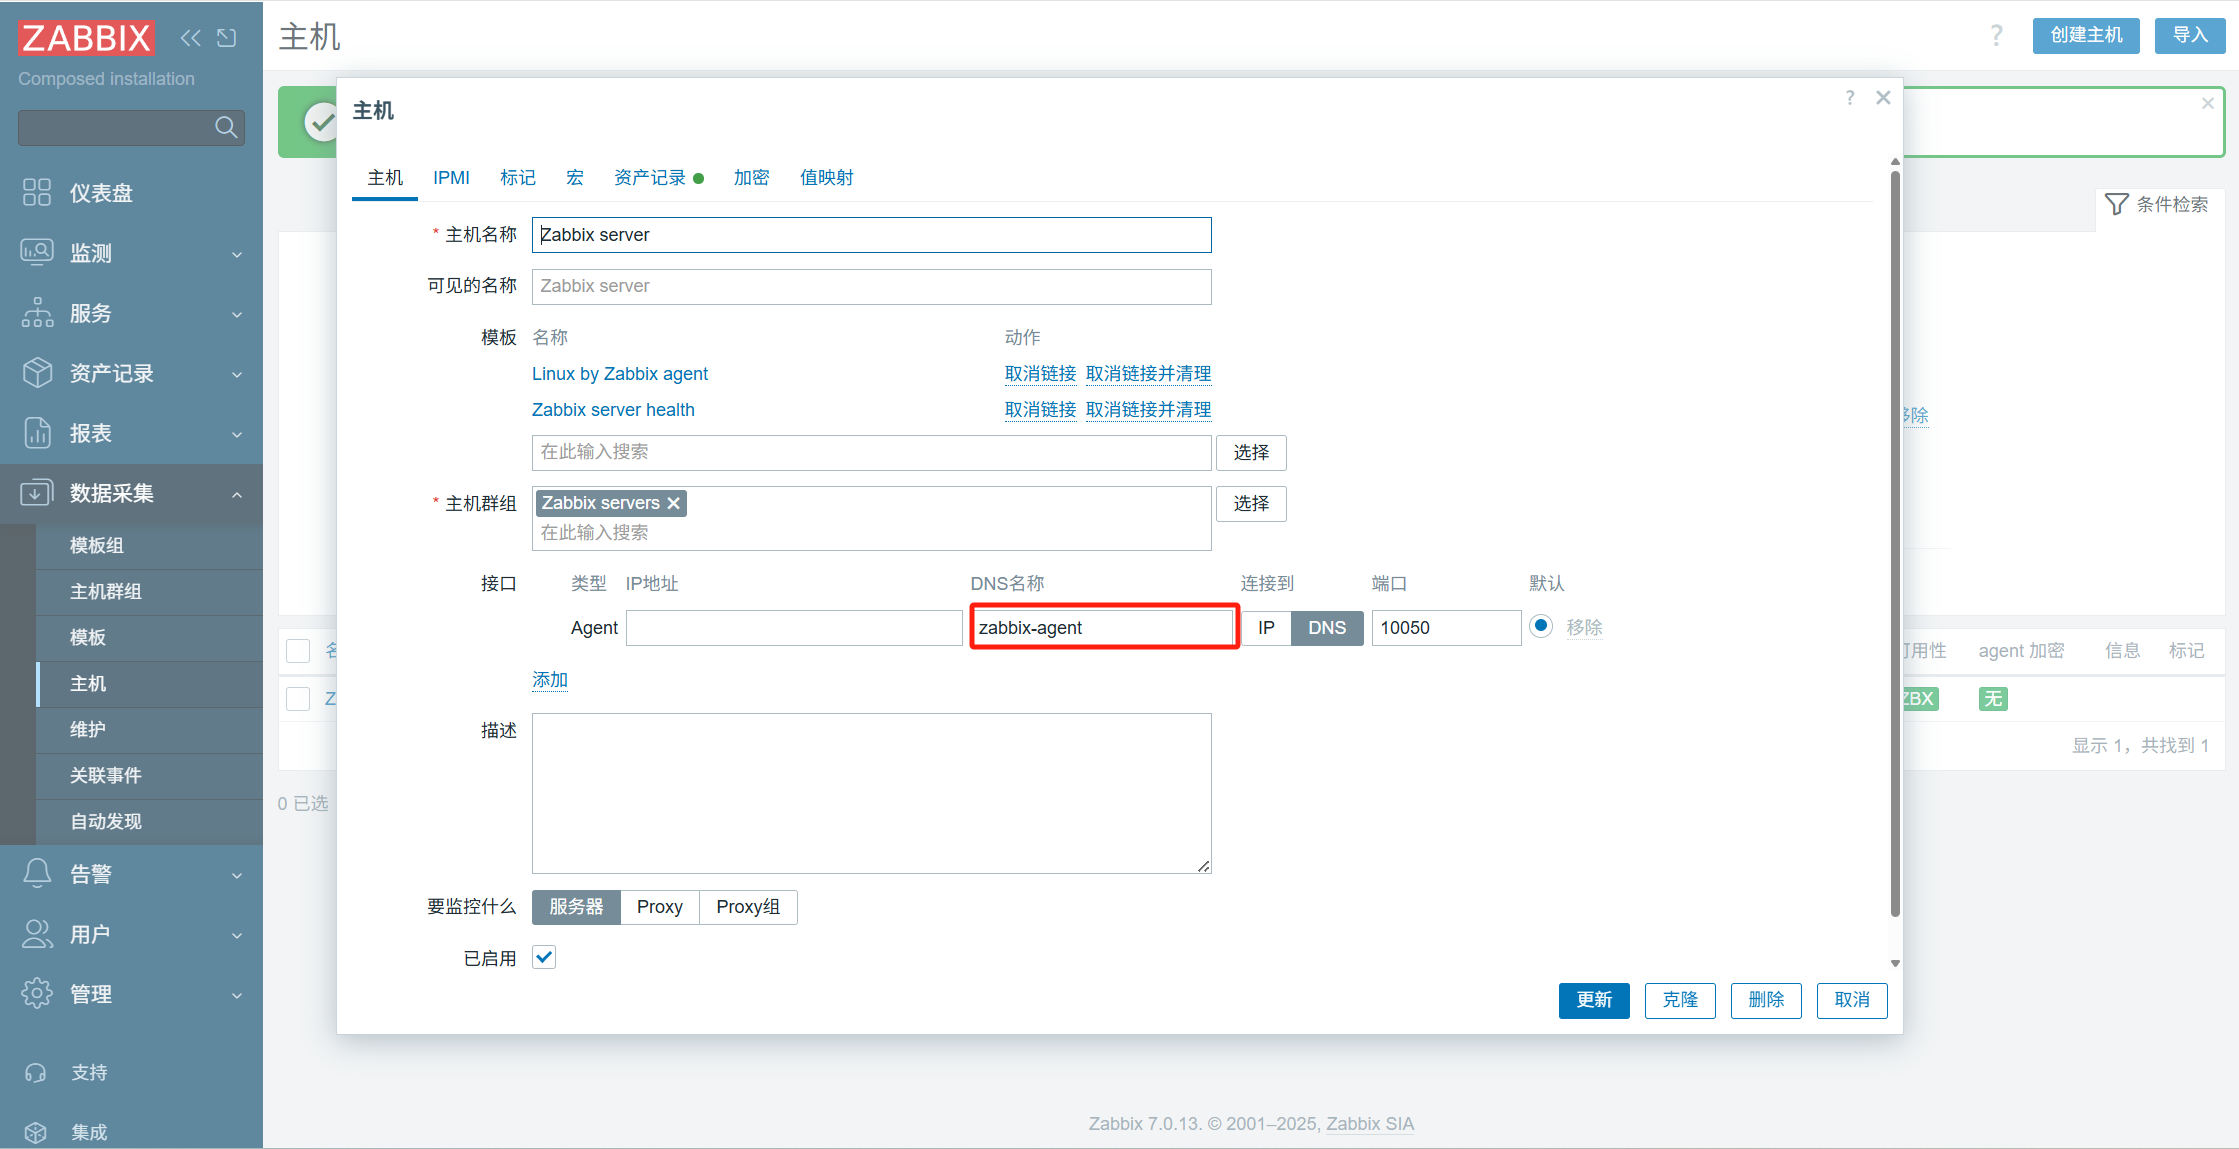Open the Dashboard (仪表盘) menu icon
The height and width of the screenshot is (1149, 2239).
pos(37,192)
